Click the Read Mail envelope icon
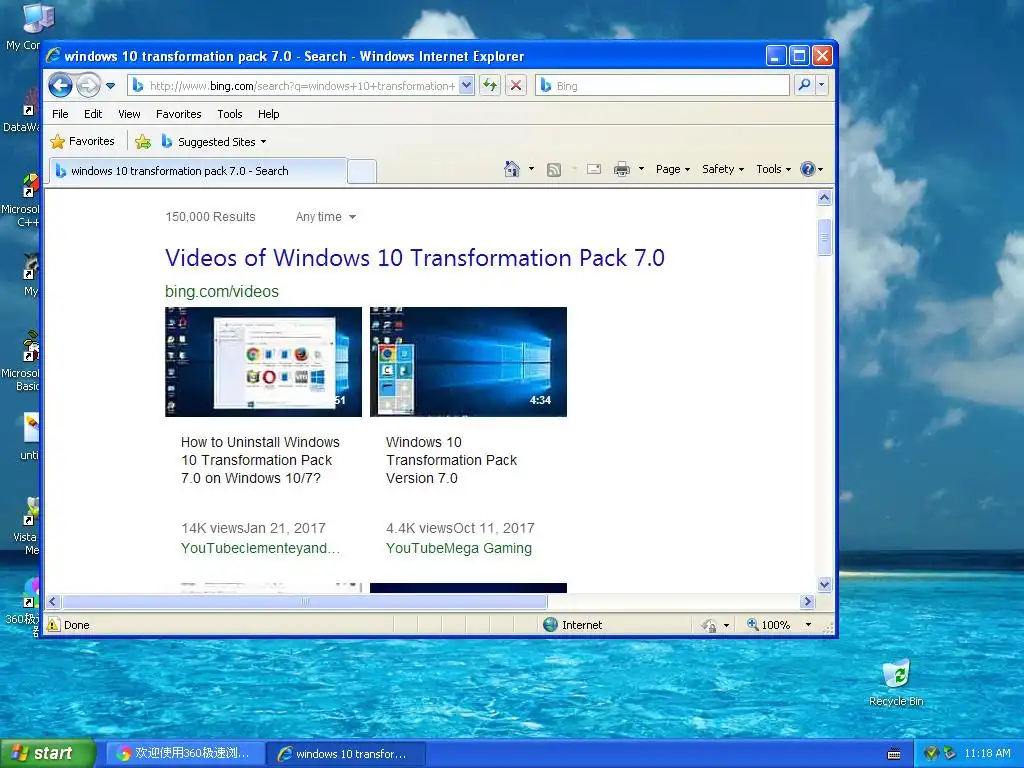Viewport: 1024px width, 768px height. [594, 169]
